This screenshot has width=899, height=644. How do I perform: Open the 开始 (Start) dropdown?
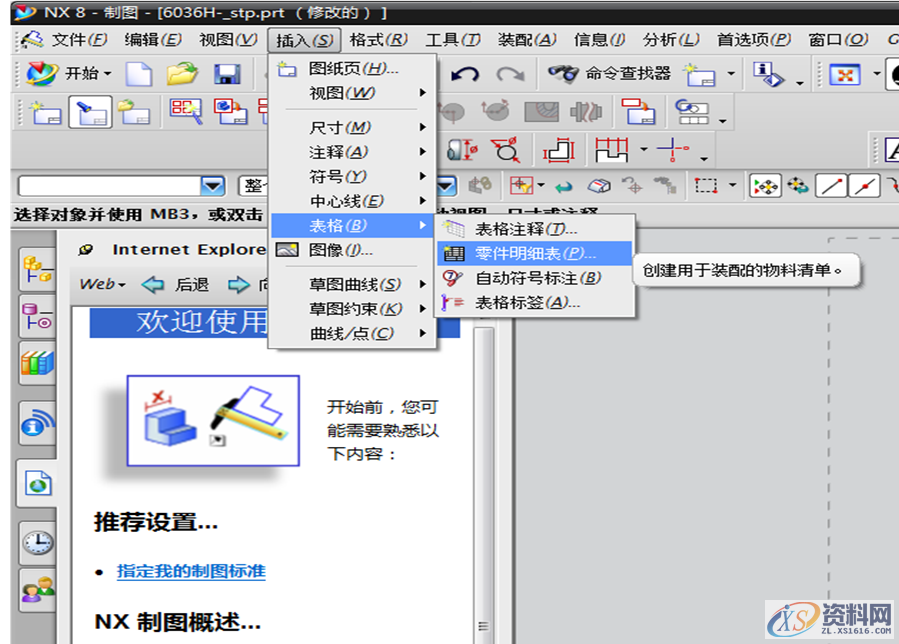[x=70, y=74]
